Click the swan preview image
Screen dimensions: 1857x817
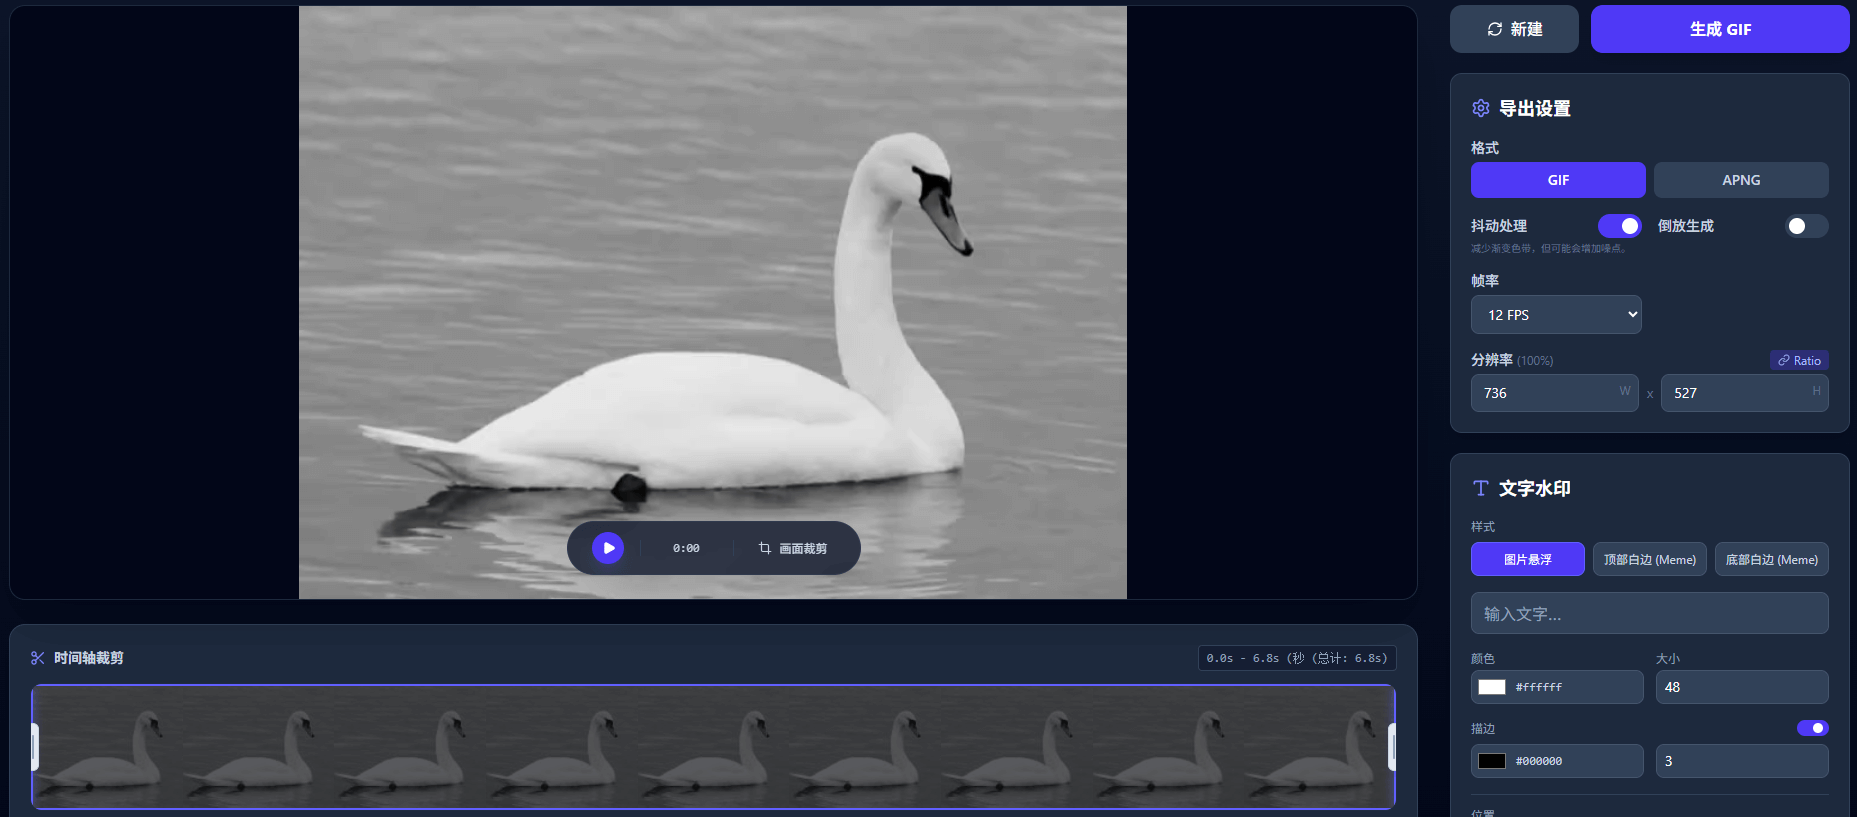(713, 302)
